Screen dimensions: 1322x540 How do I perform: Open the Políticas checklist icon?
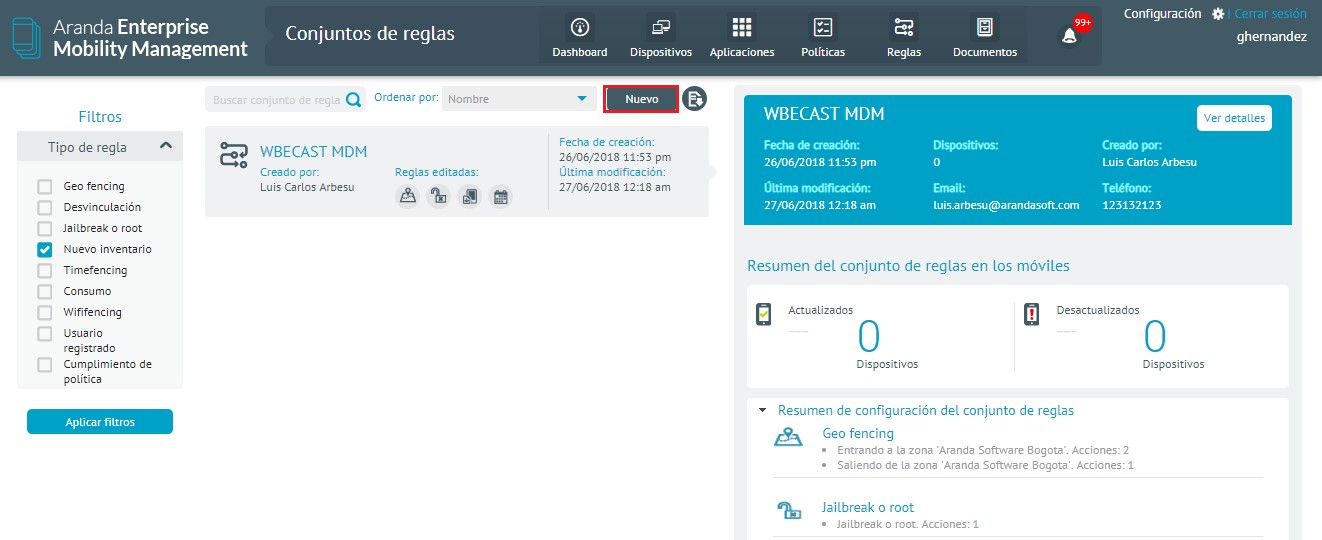(823, 27)
